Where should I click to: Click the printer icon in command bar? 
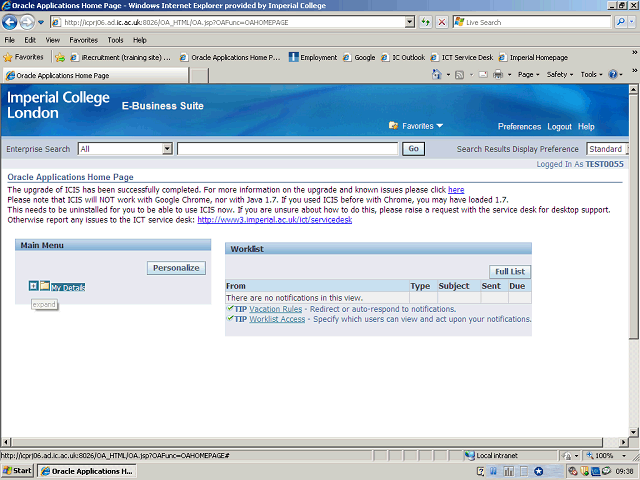tap(496, 75)
